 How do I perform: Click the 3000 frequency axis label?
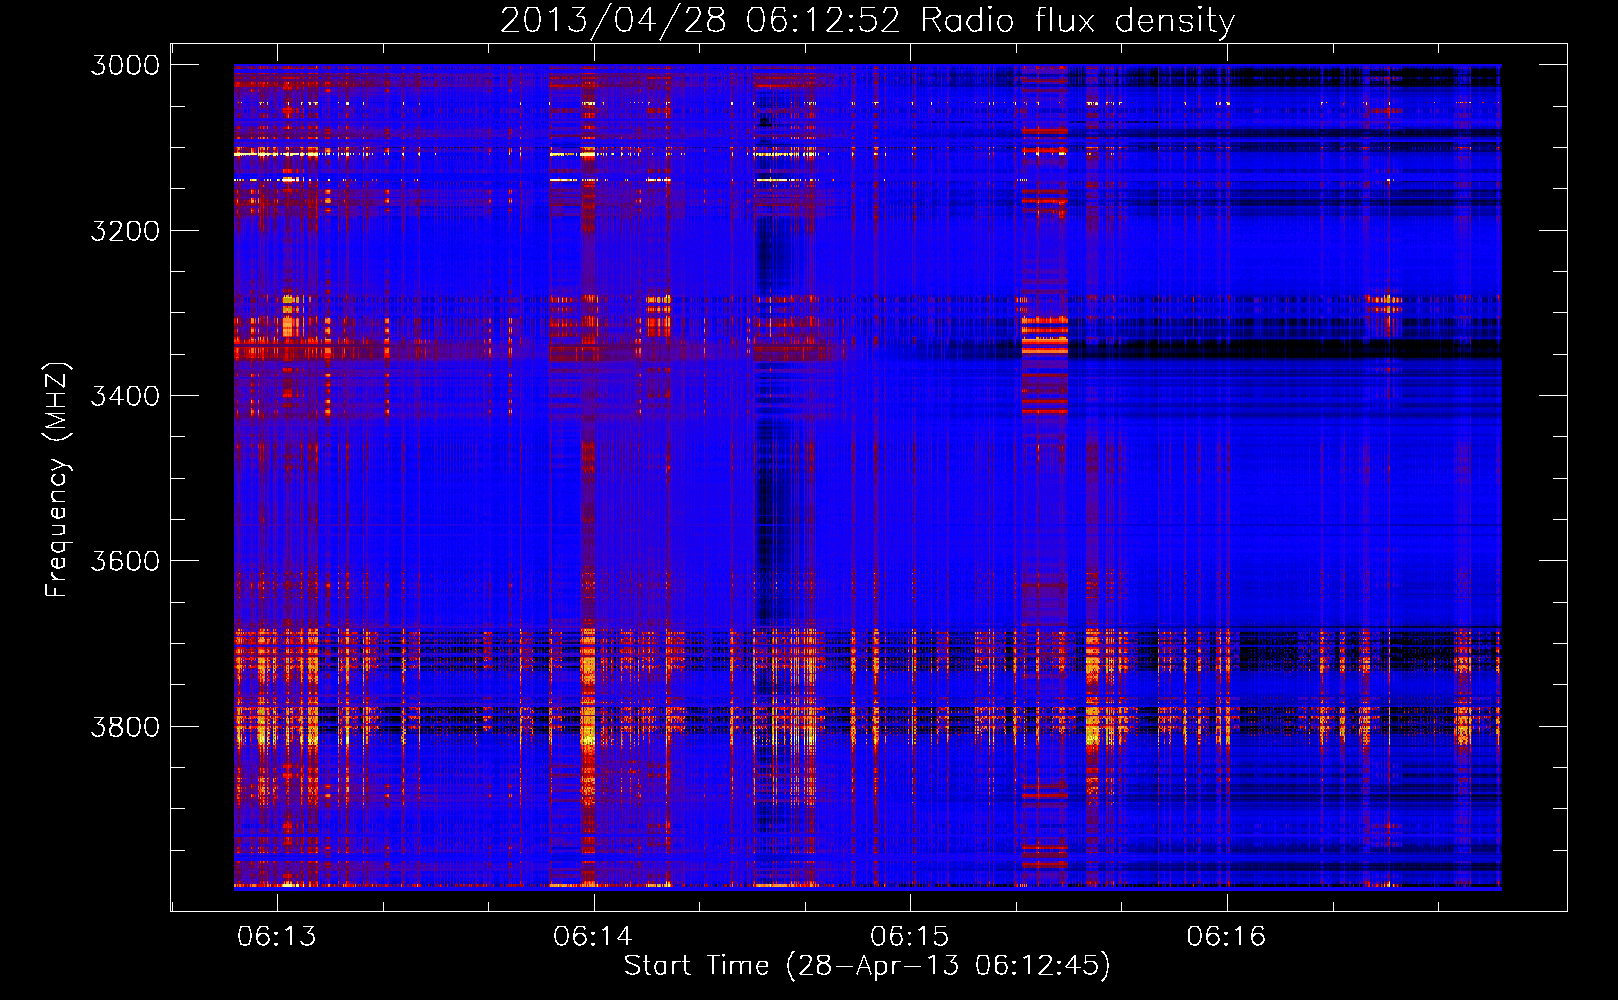(125, 65)
